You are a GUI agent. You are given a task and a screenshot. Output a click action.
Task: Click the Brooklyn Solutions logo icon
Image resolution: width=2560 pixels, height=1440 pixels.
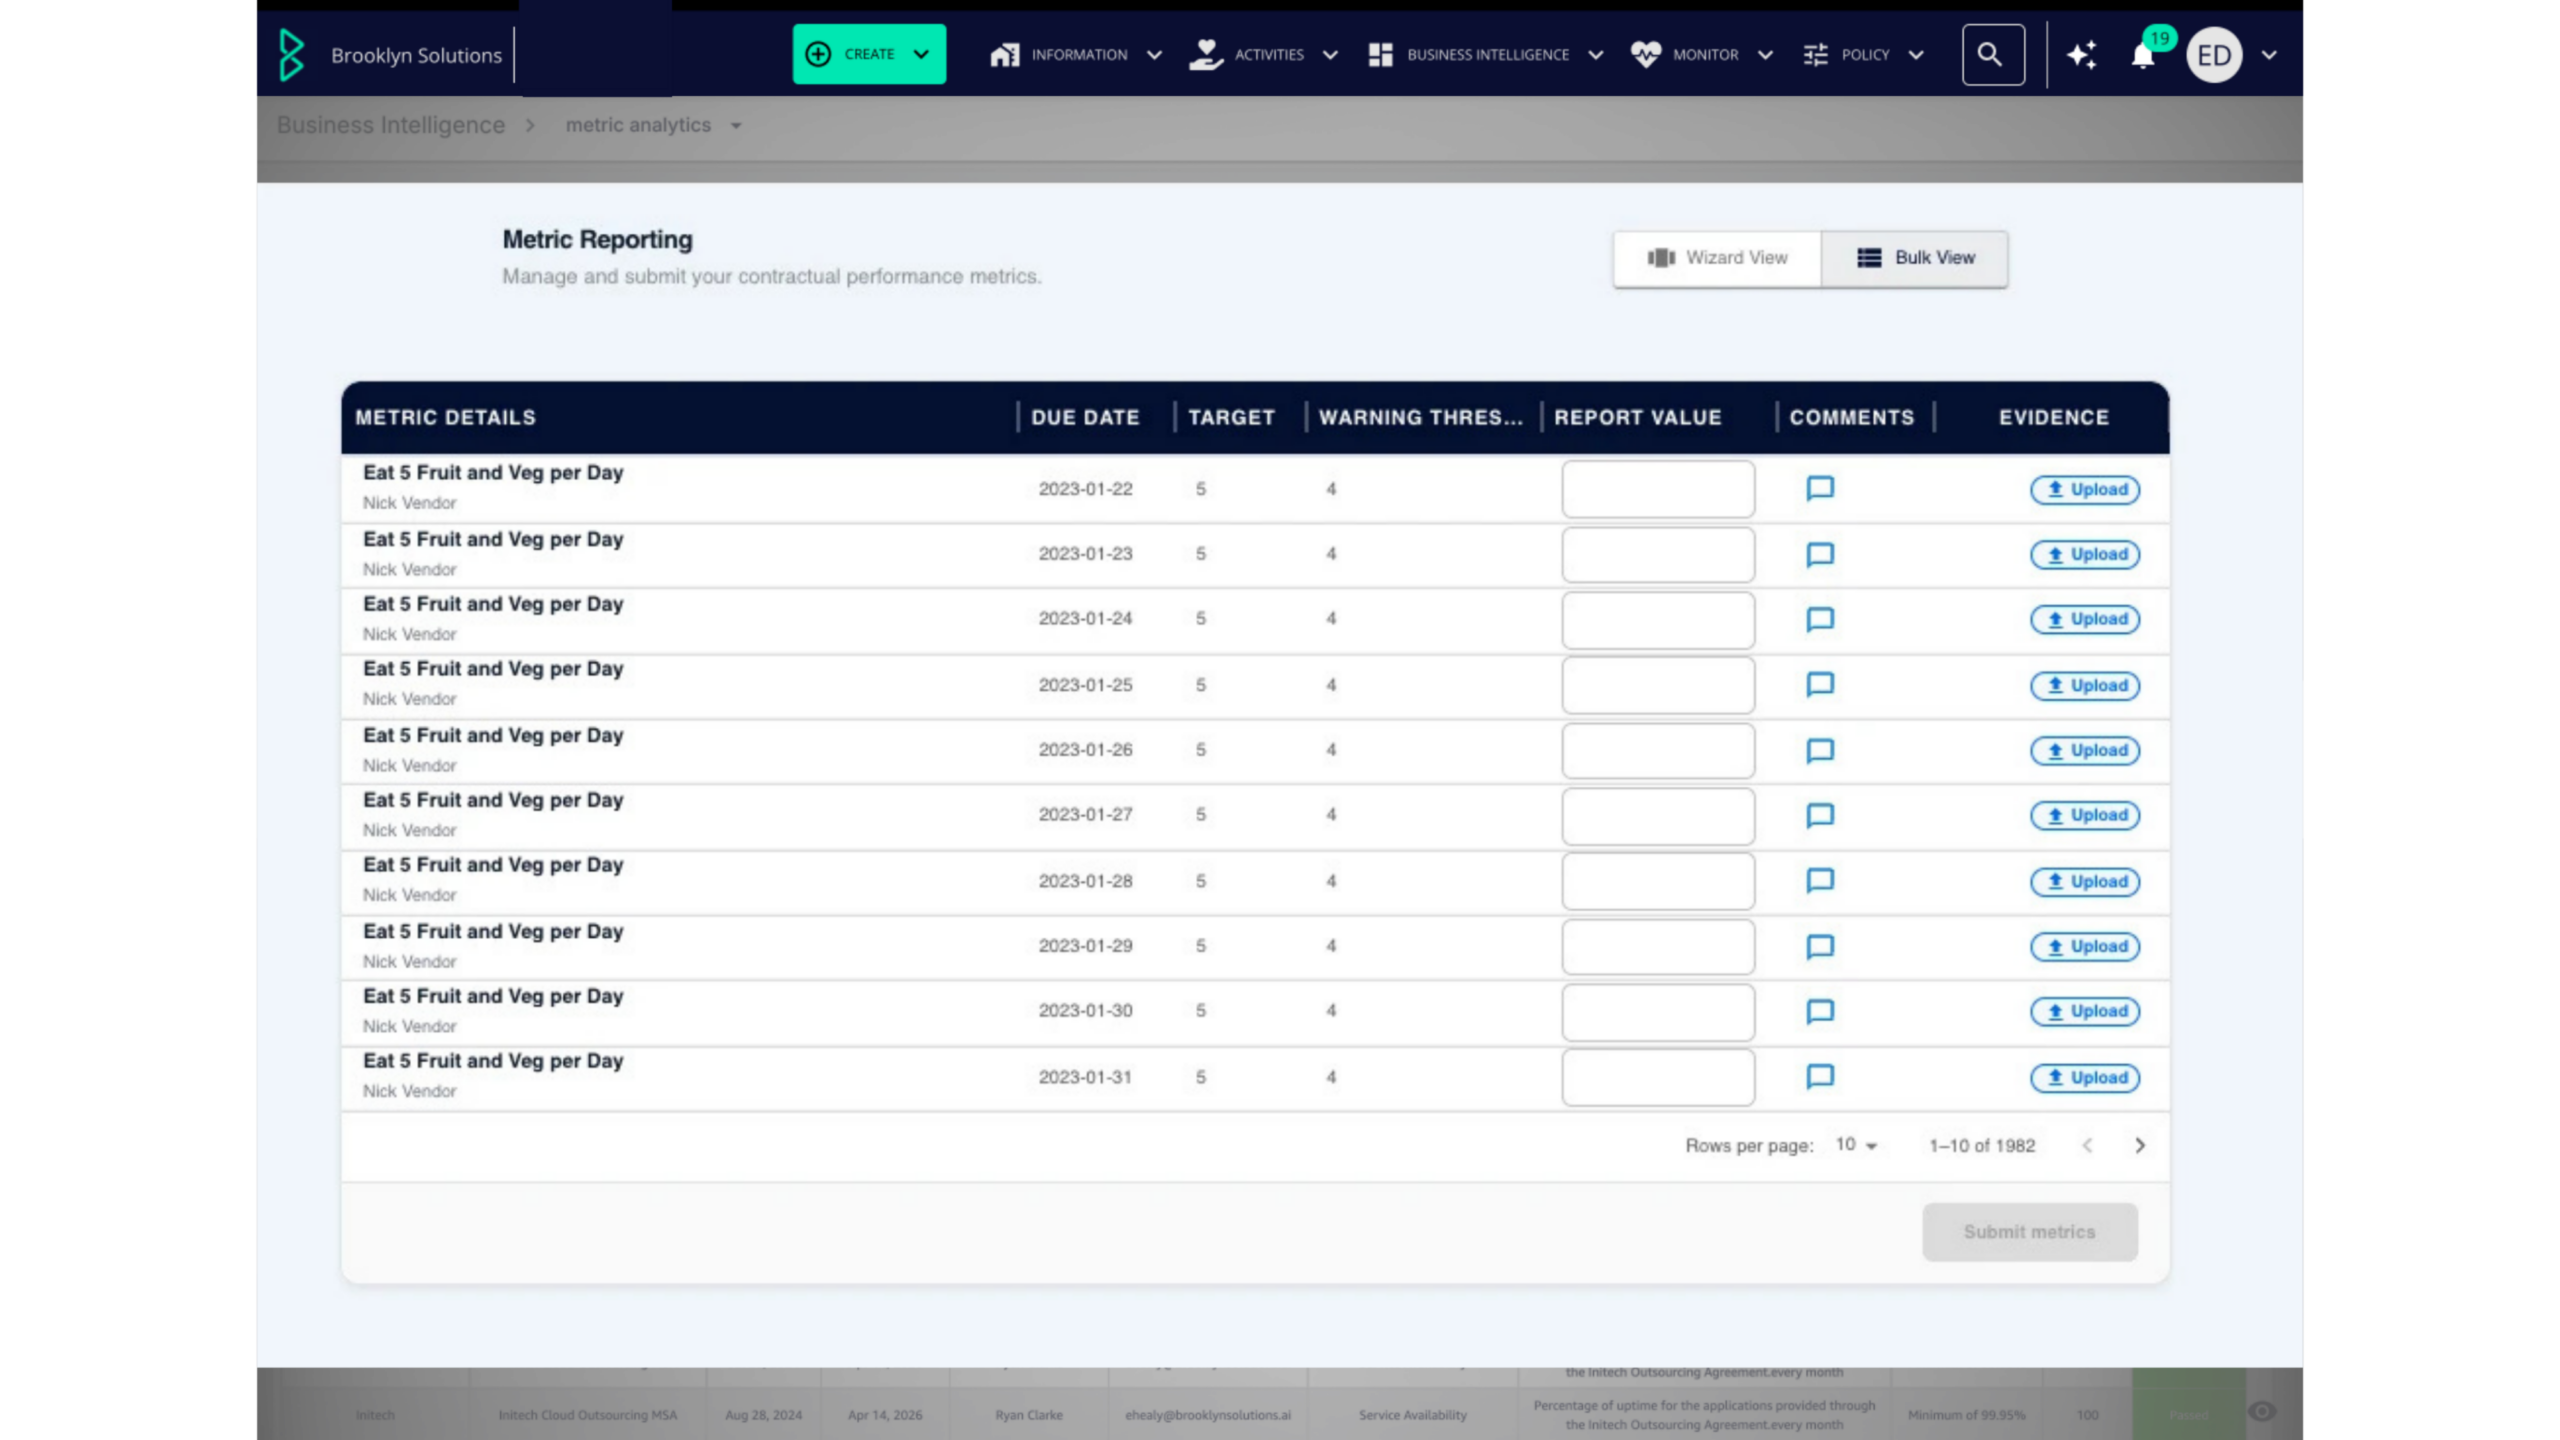pos(291,54)
